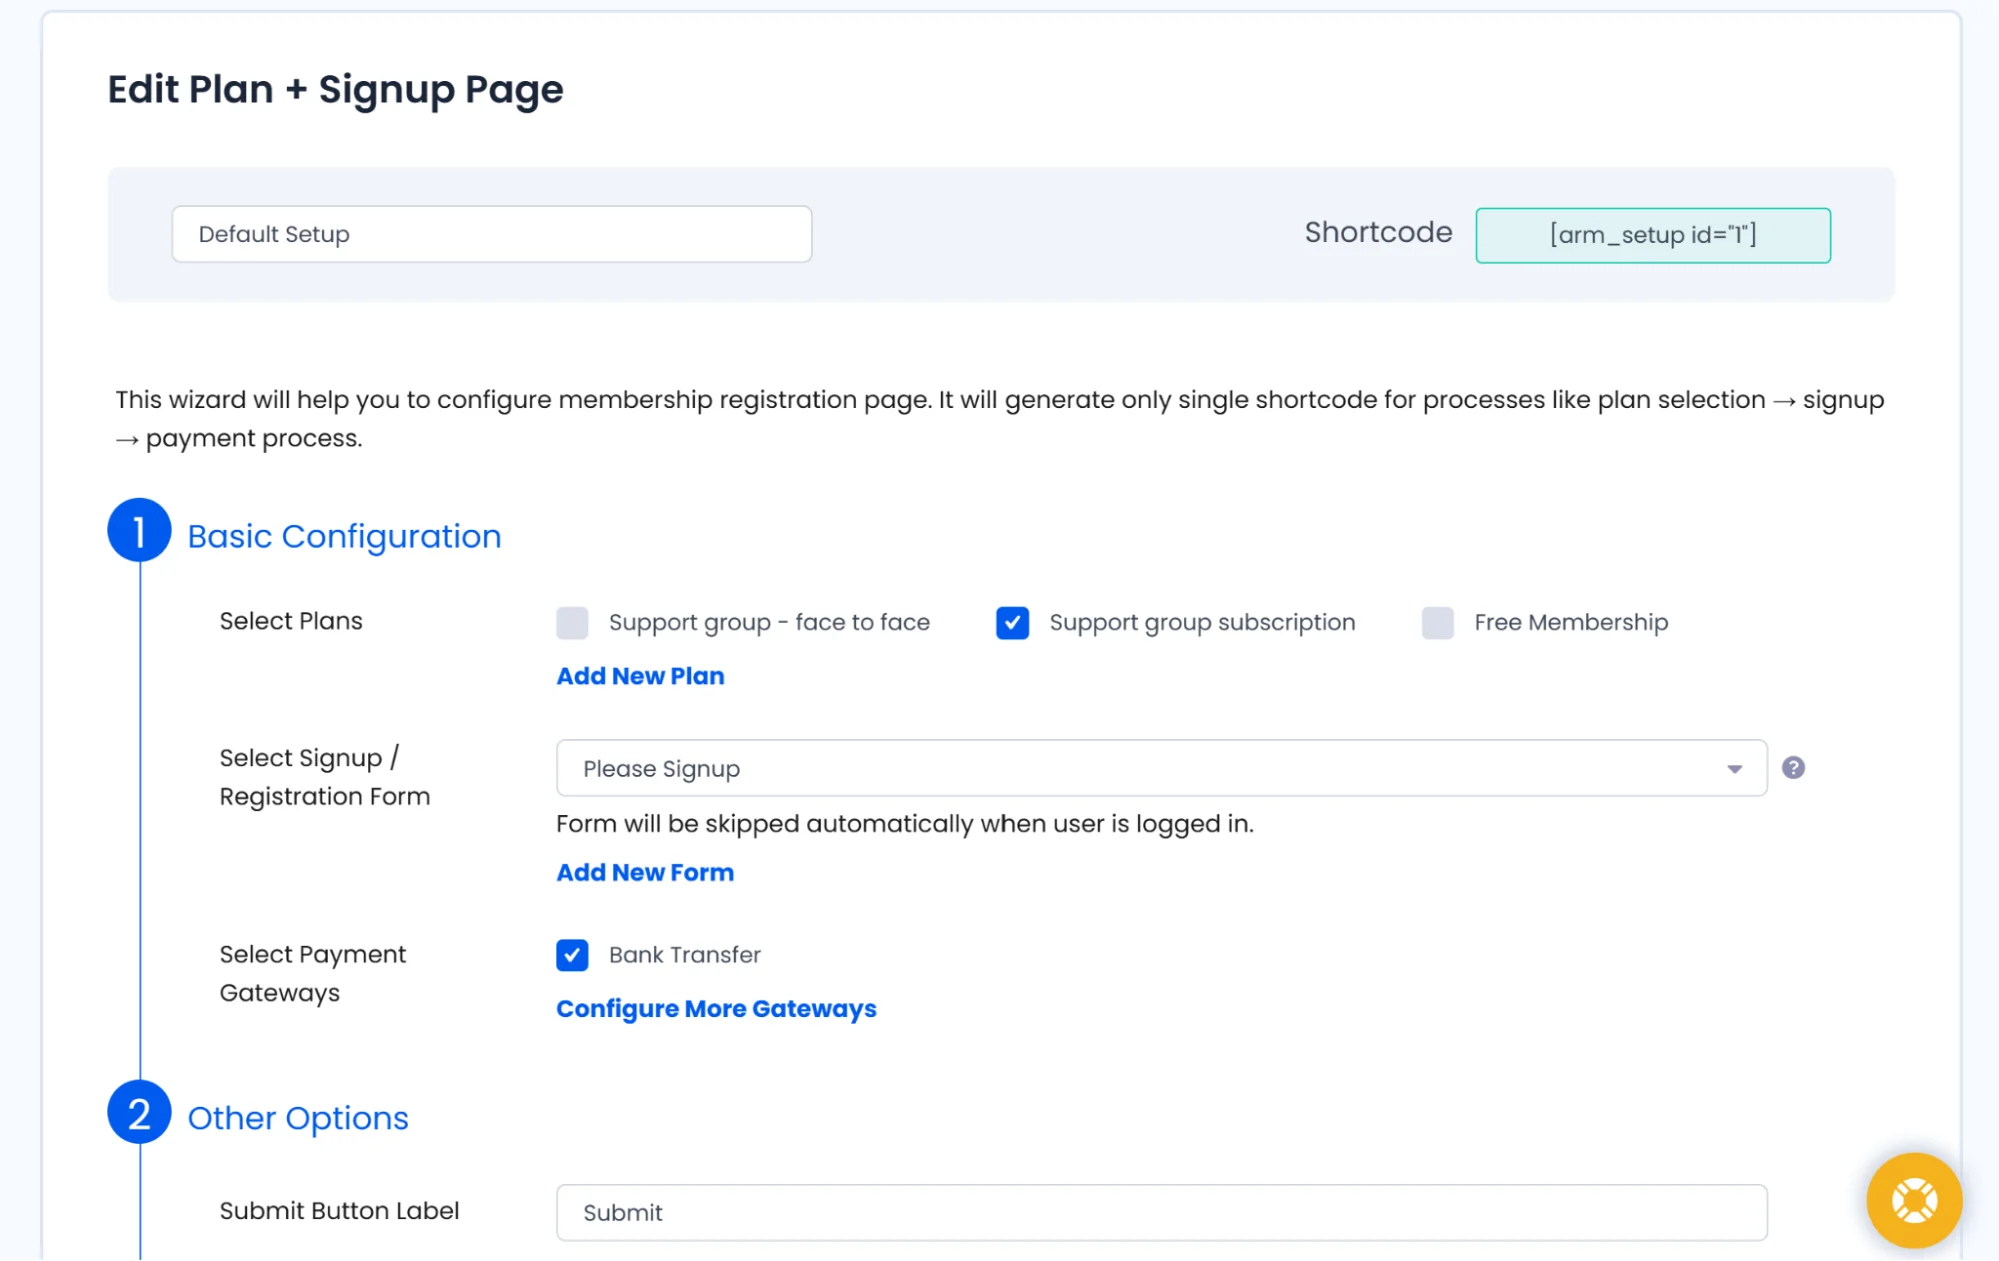Click the Select Payment Gateways label
This screenshot has width=1999, height=1261.
313,973
